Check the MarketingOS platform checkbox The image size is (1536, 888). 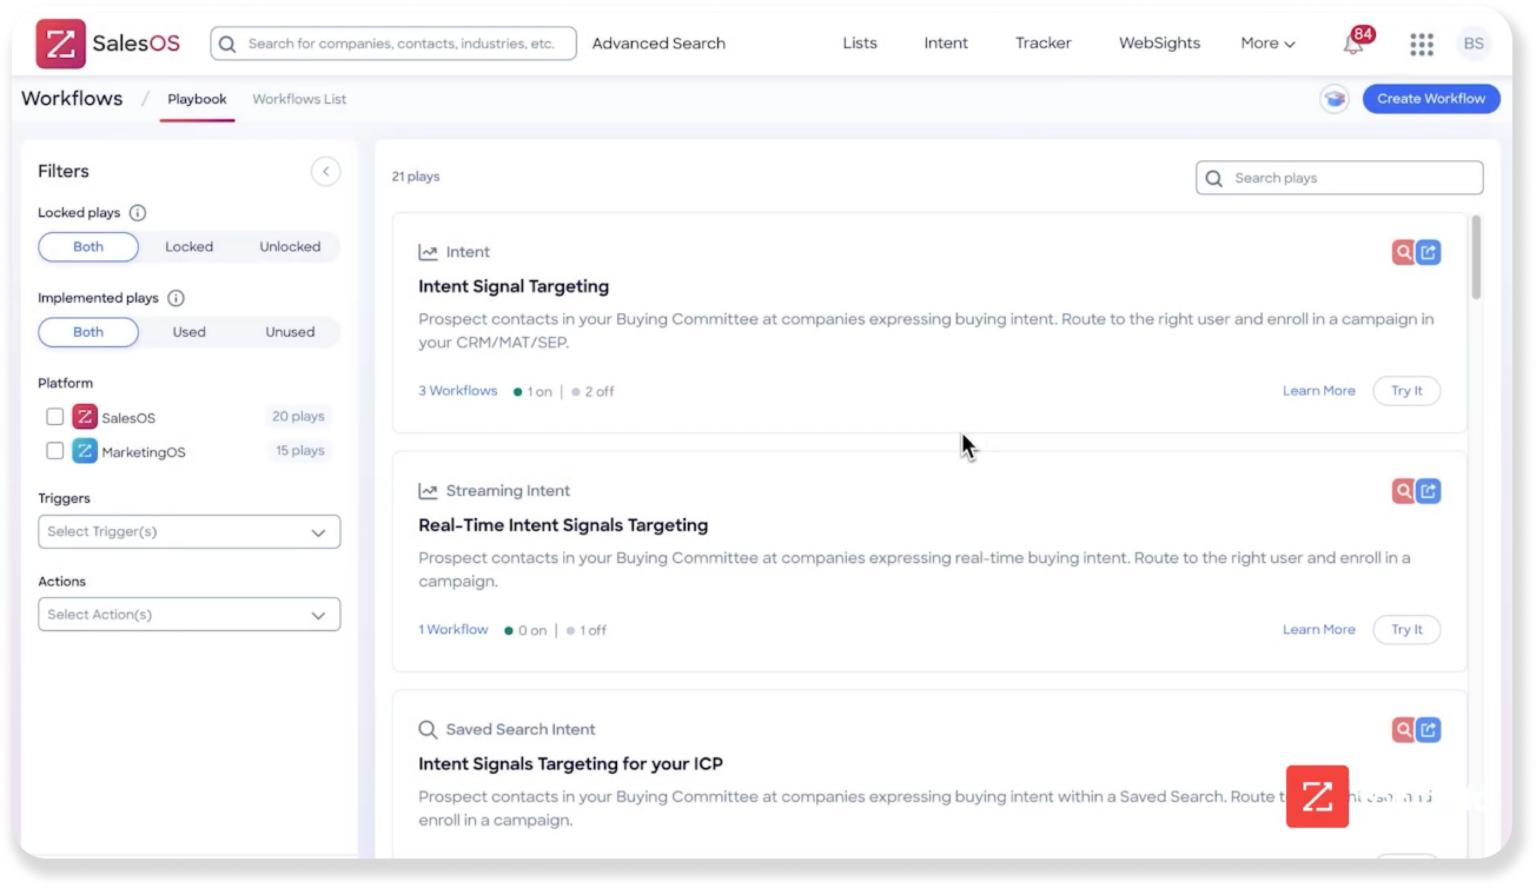[55, 451]
